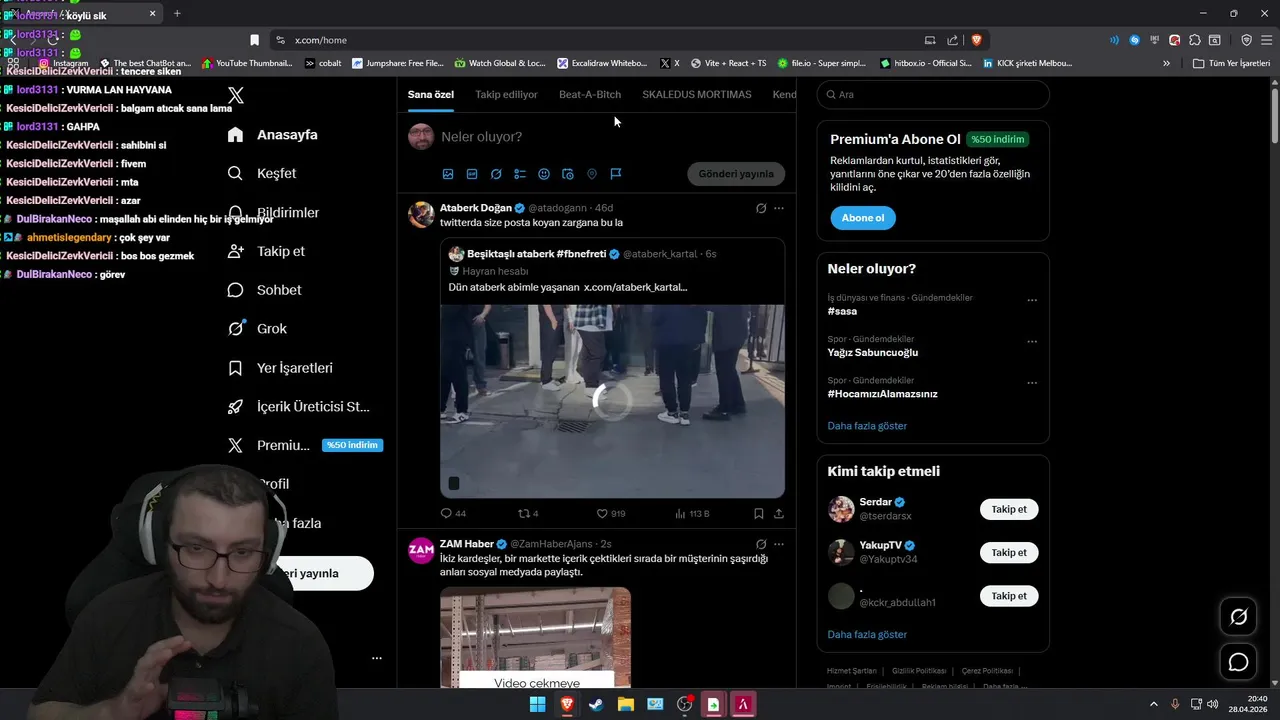
Task: Open Steam from taskbar
Action: pyautogui.click(x=596, y=705)
